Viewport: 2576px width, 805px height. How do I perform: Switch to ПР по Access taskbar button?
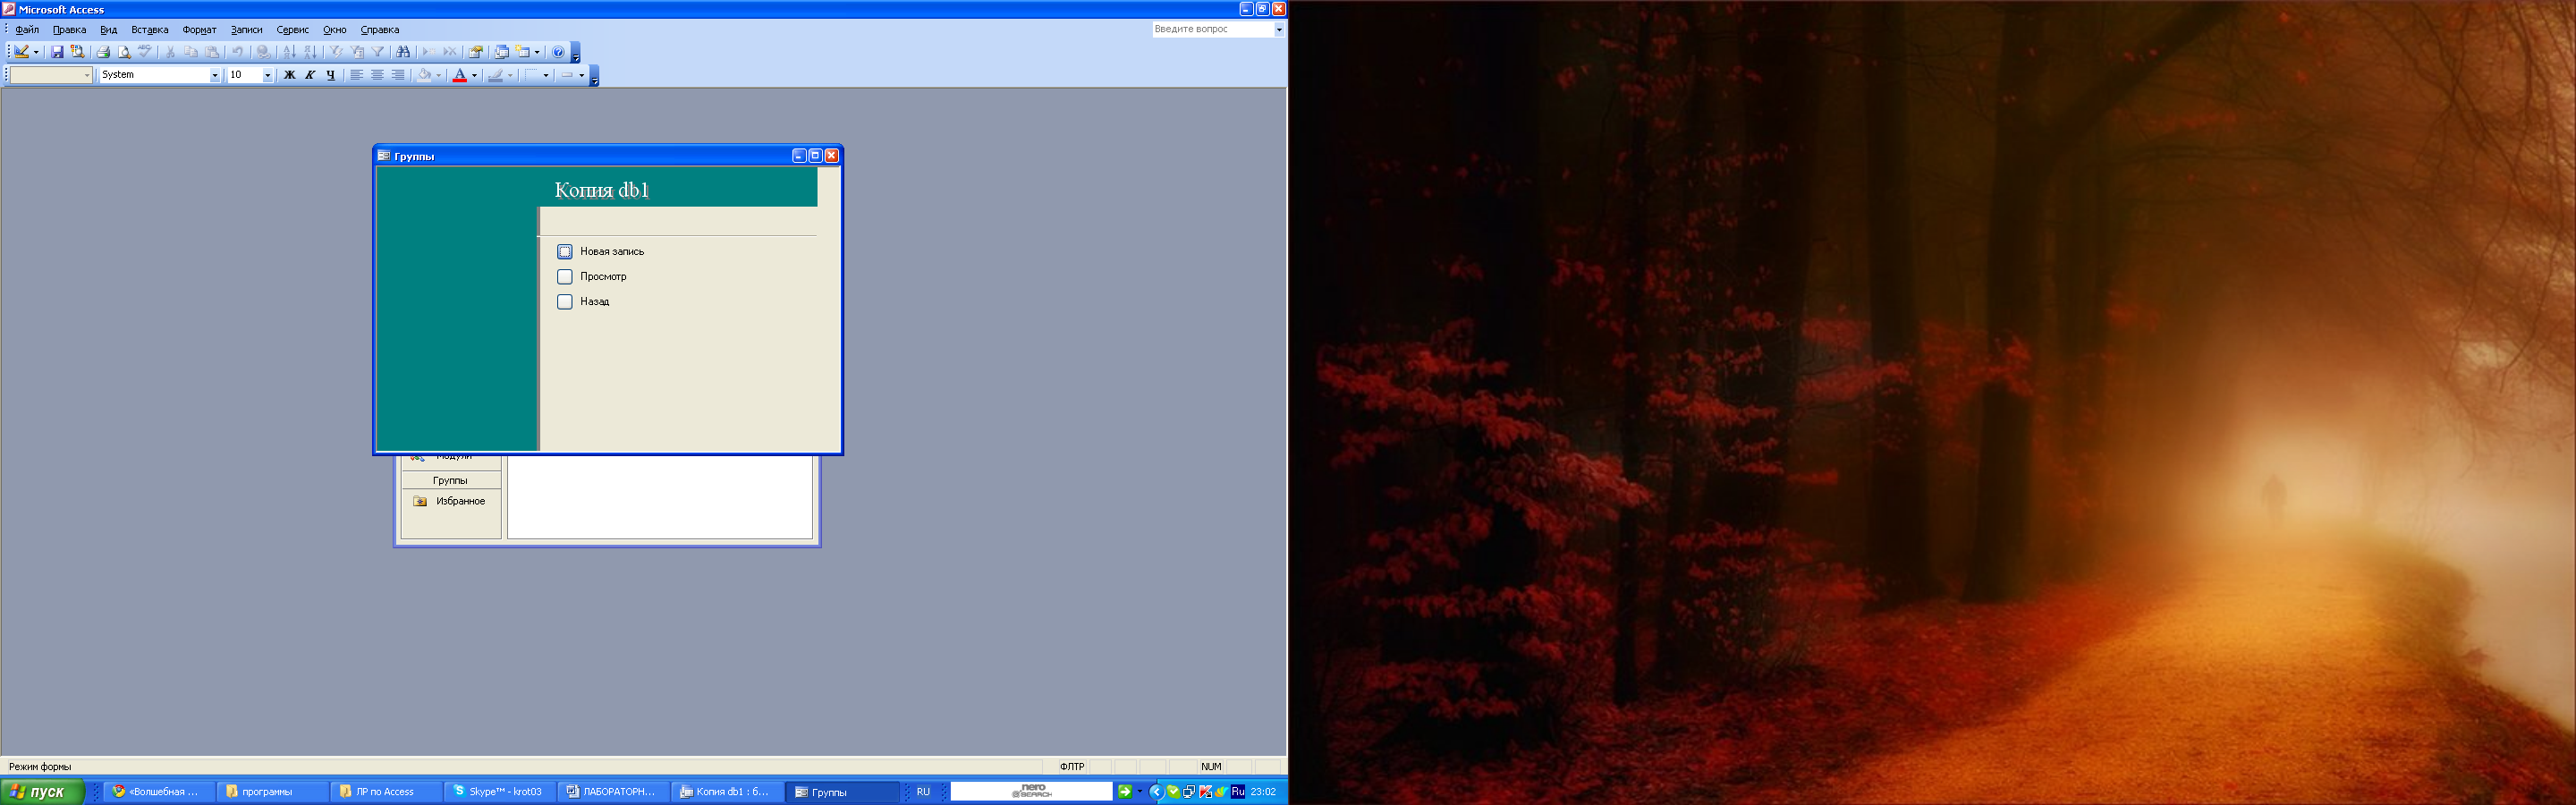[385, 792]
